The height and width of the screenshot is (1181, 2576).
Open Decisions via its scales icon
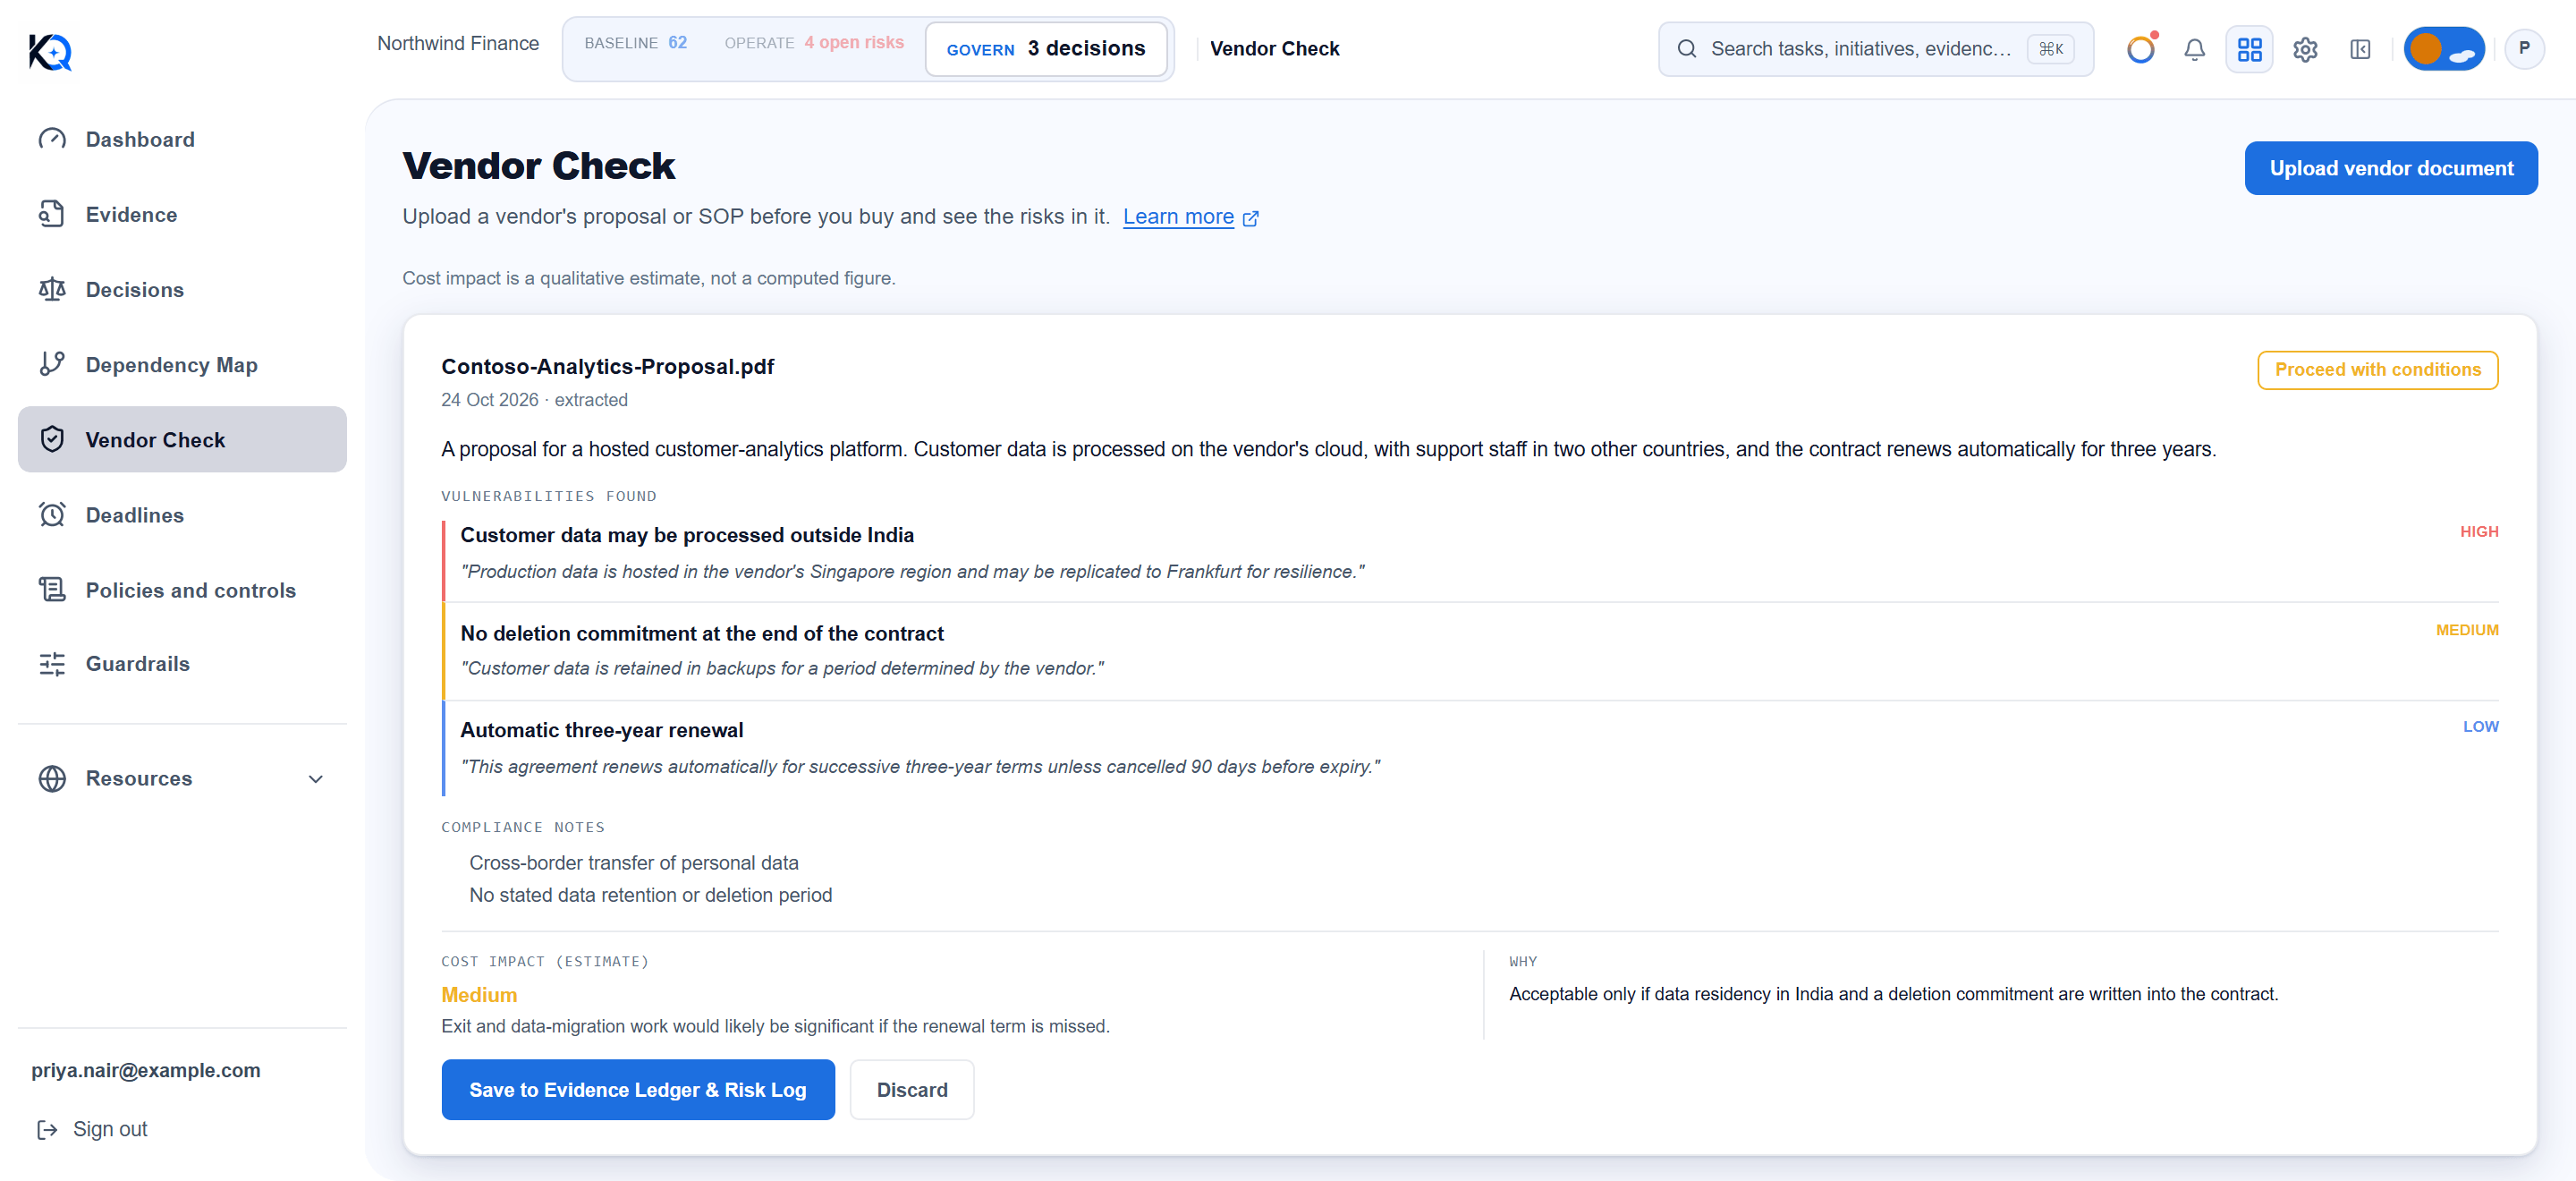[x=52, y=289]
